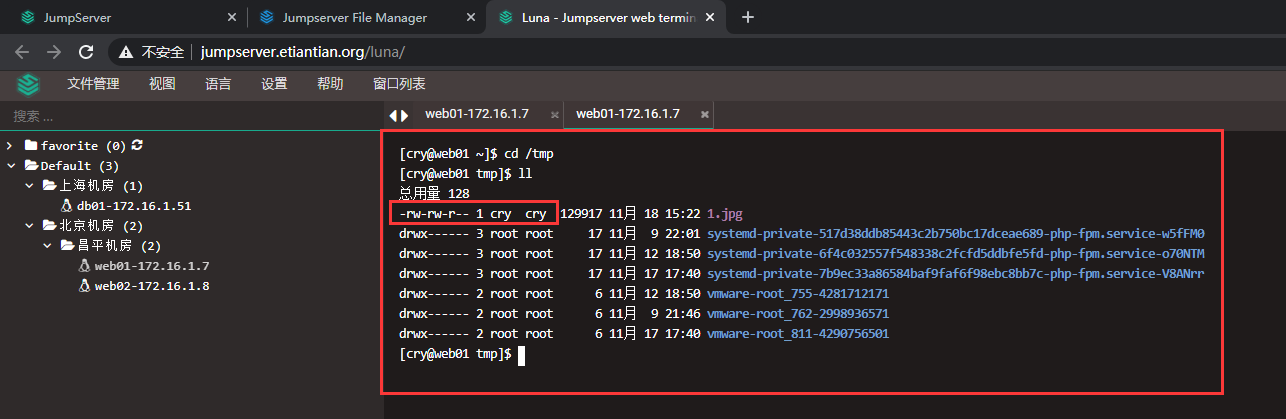Click the 129917 file size value
The image size is (1286, 419).
click(x=581, y=213)
